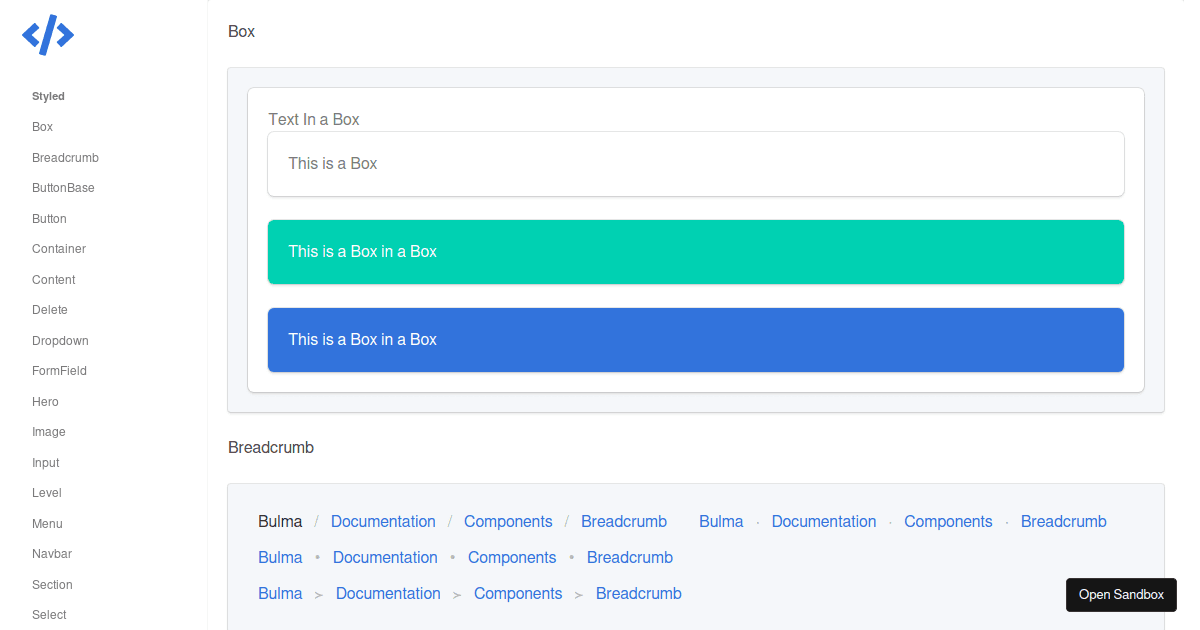This screenshot has height=630, width=1200.
Task: Select the Image sidebar item
Action: pyautogui.click(x=48, y=432)
